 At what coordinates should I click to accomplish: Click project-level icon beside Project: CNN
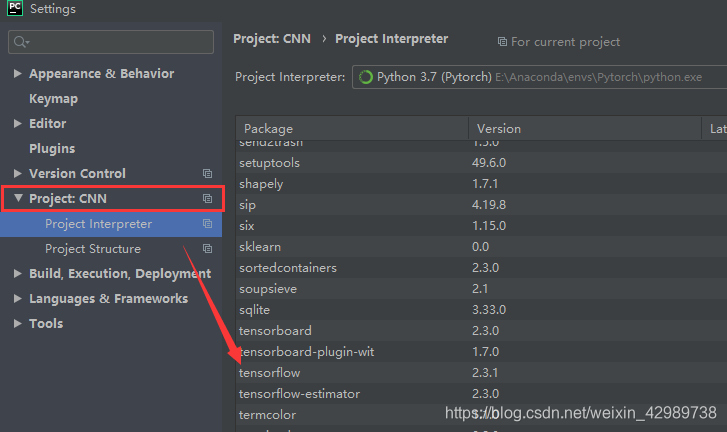tap(207, 198)
